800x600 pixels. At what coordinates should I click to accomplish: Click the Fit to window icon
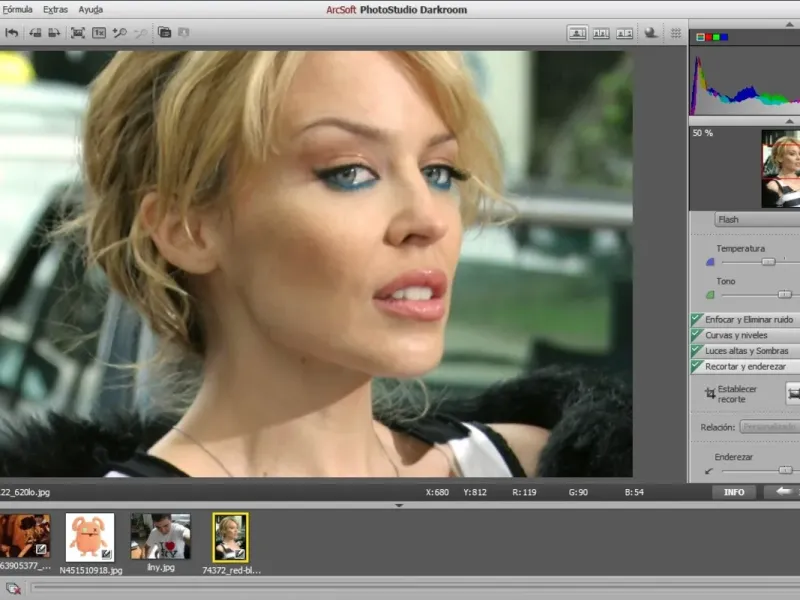(x=78, y=33)
